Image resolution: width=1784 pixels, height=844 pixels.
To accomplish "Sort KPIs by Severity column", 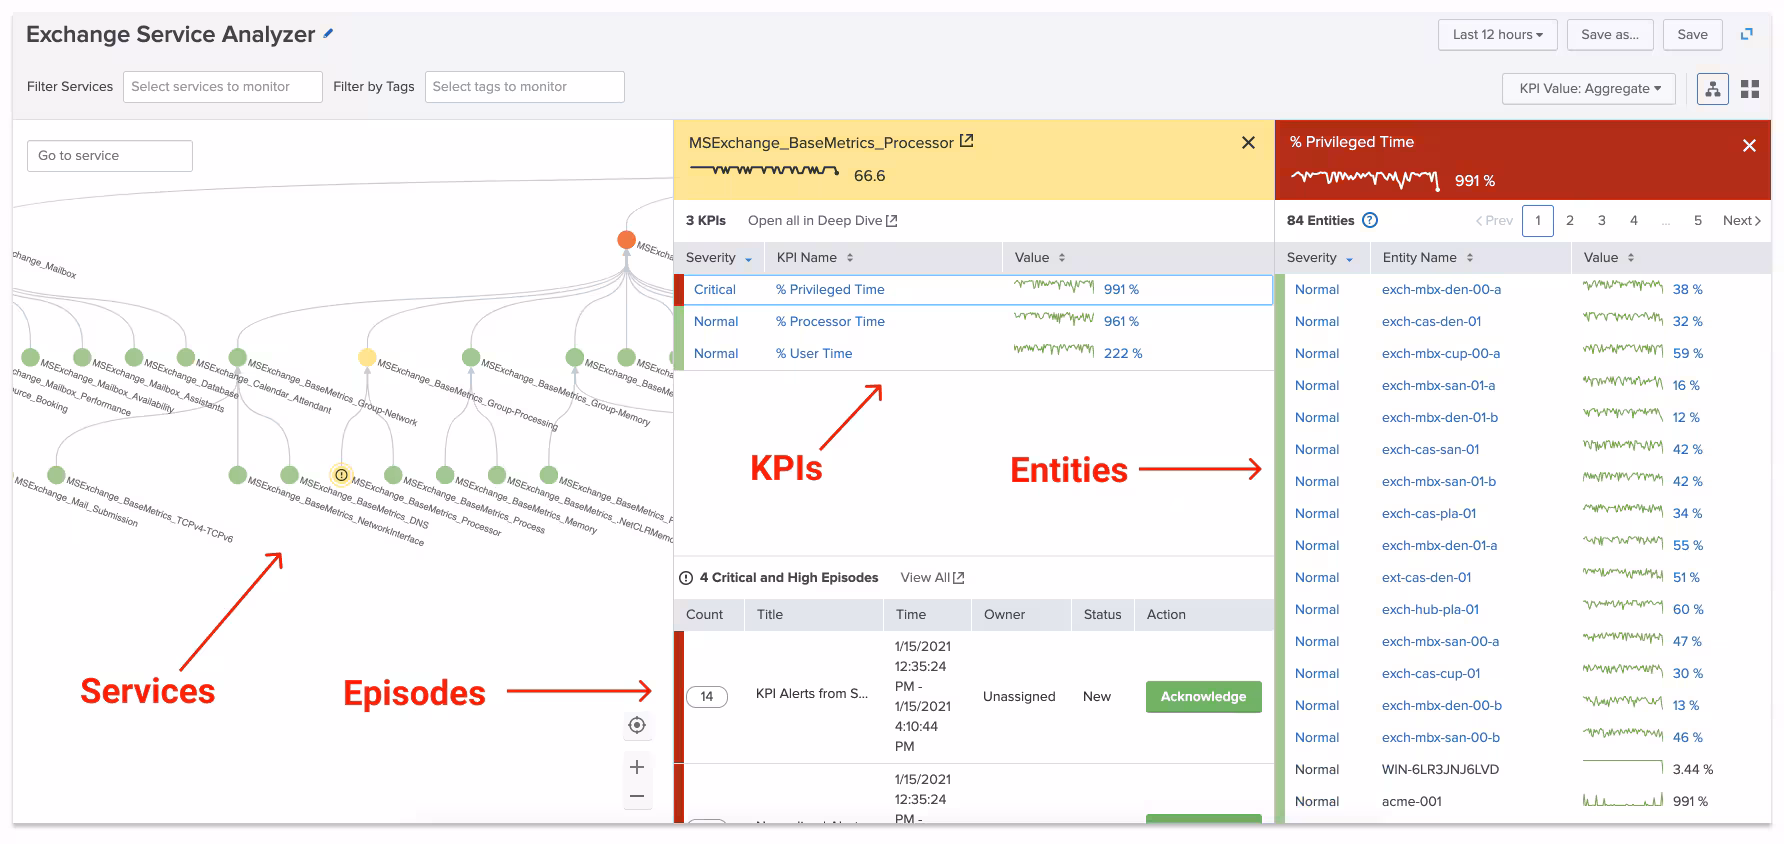I will pyautogui.click(x=718, y=258).
